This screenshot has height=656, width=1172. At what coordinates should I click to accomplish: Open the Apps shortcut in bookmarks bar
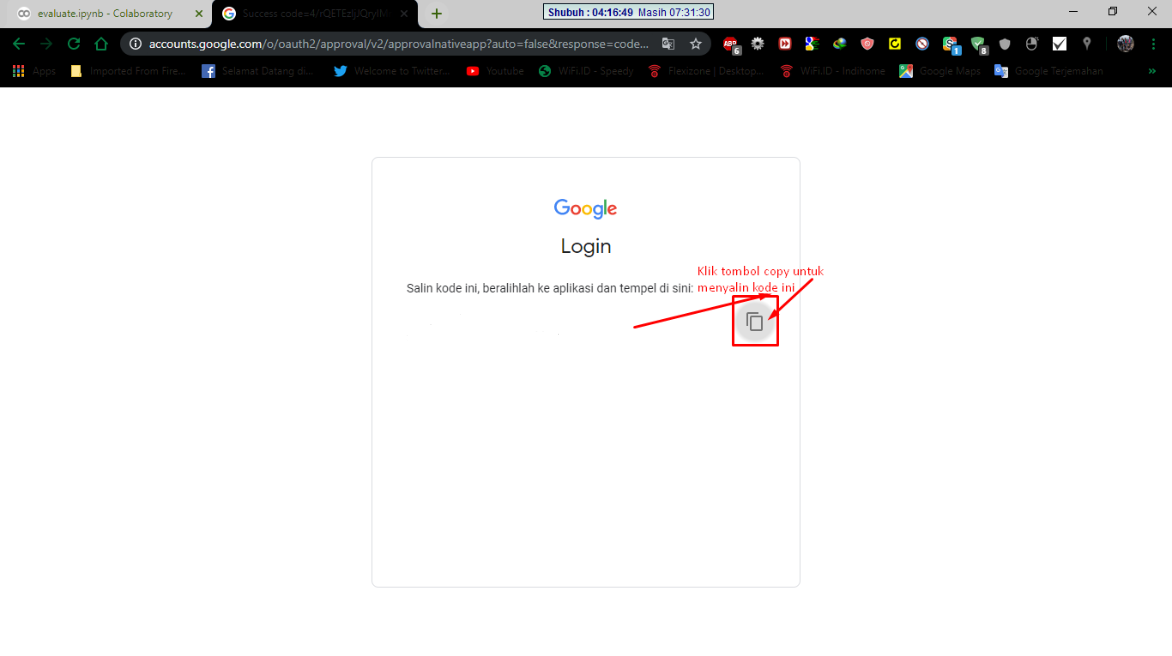click(34, 71)
